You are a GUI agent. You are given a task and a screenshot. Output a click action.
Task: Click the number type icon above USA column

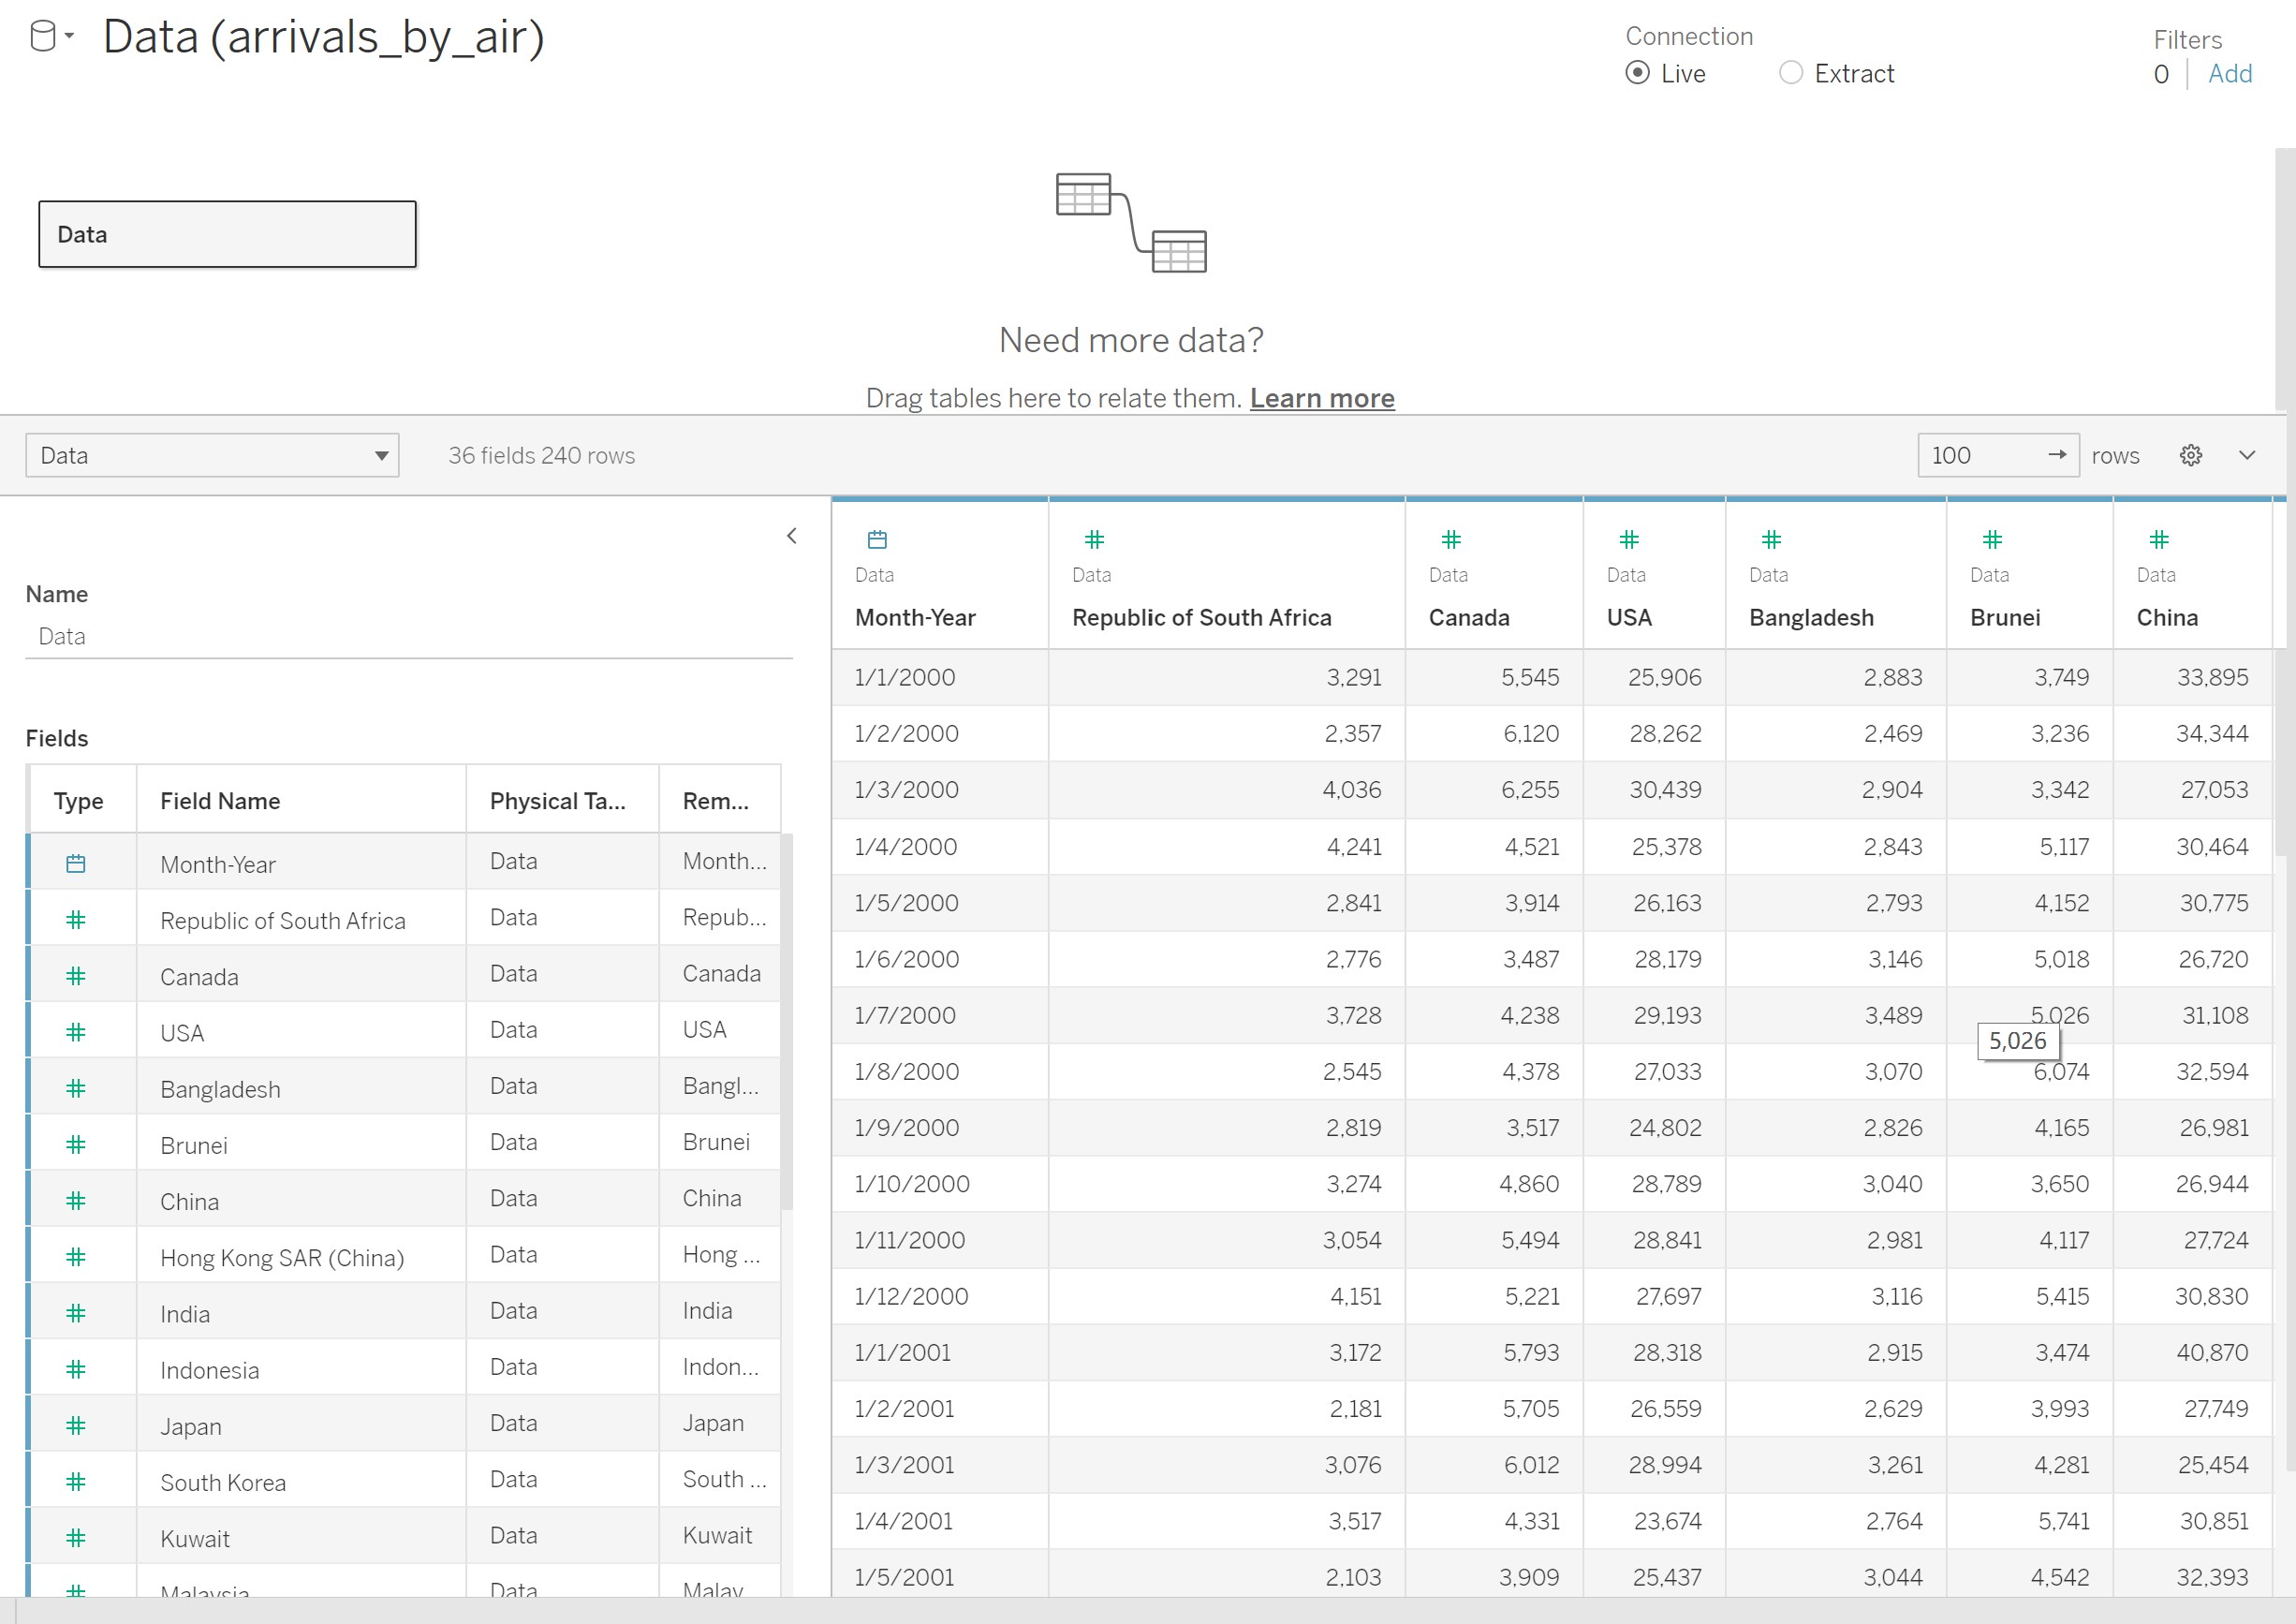pyautogui.click(x=1629, y=540)
